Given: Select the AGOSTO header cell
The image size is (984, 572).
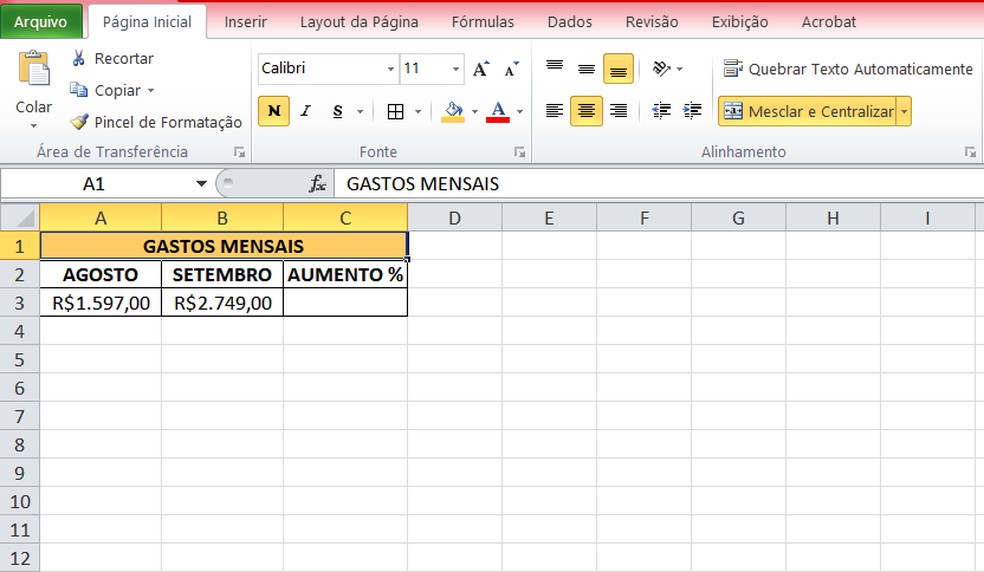Looking at the screenshot, I should (x=100, y=274).
